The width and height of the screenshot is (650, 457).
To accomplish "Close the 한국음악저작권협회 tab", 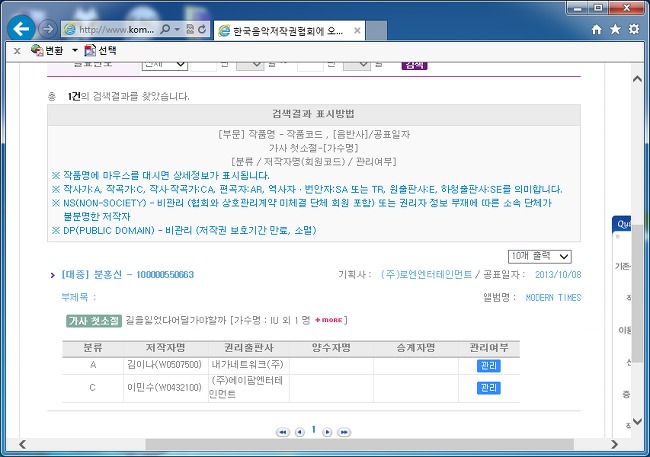I will (x=357, y=30).
